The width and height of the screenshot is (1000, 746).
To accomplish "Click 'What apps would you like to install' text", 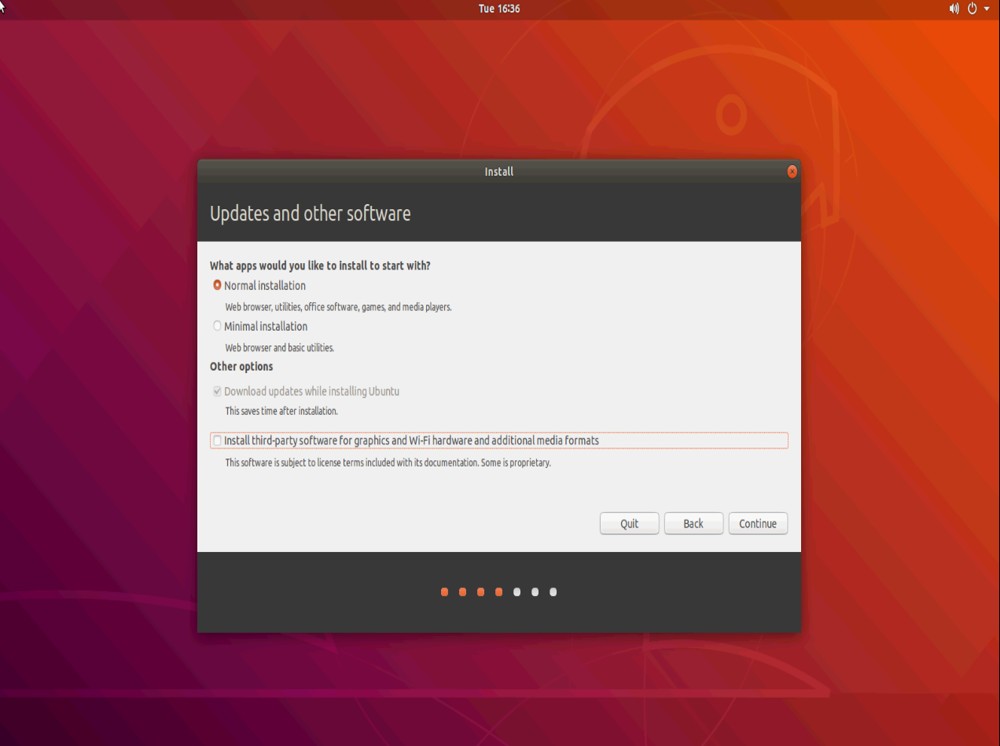I will tap(320, 265).
